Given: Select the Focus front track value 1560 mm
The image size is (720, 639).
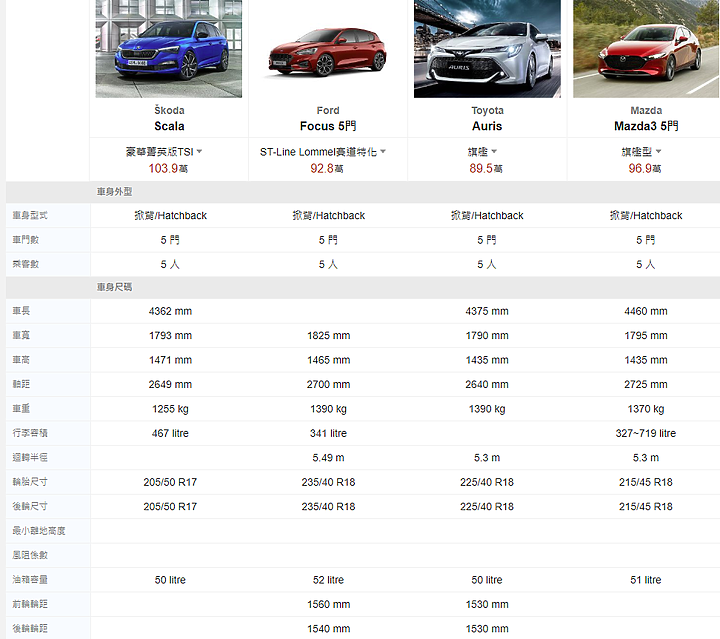Looking at the screenshot, I should point(329,604).
